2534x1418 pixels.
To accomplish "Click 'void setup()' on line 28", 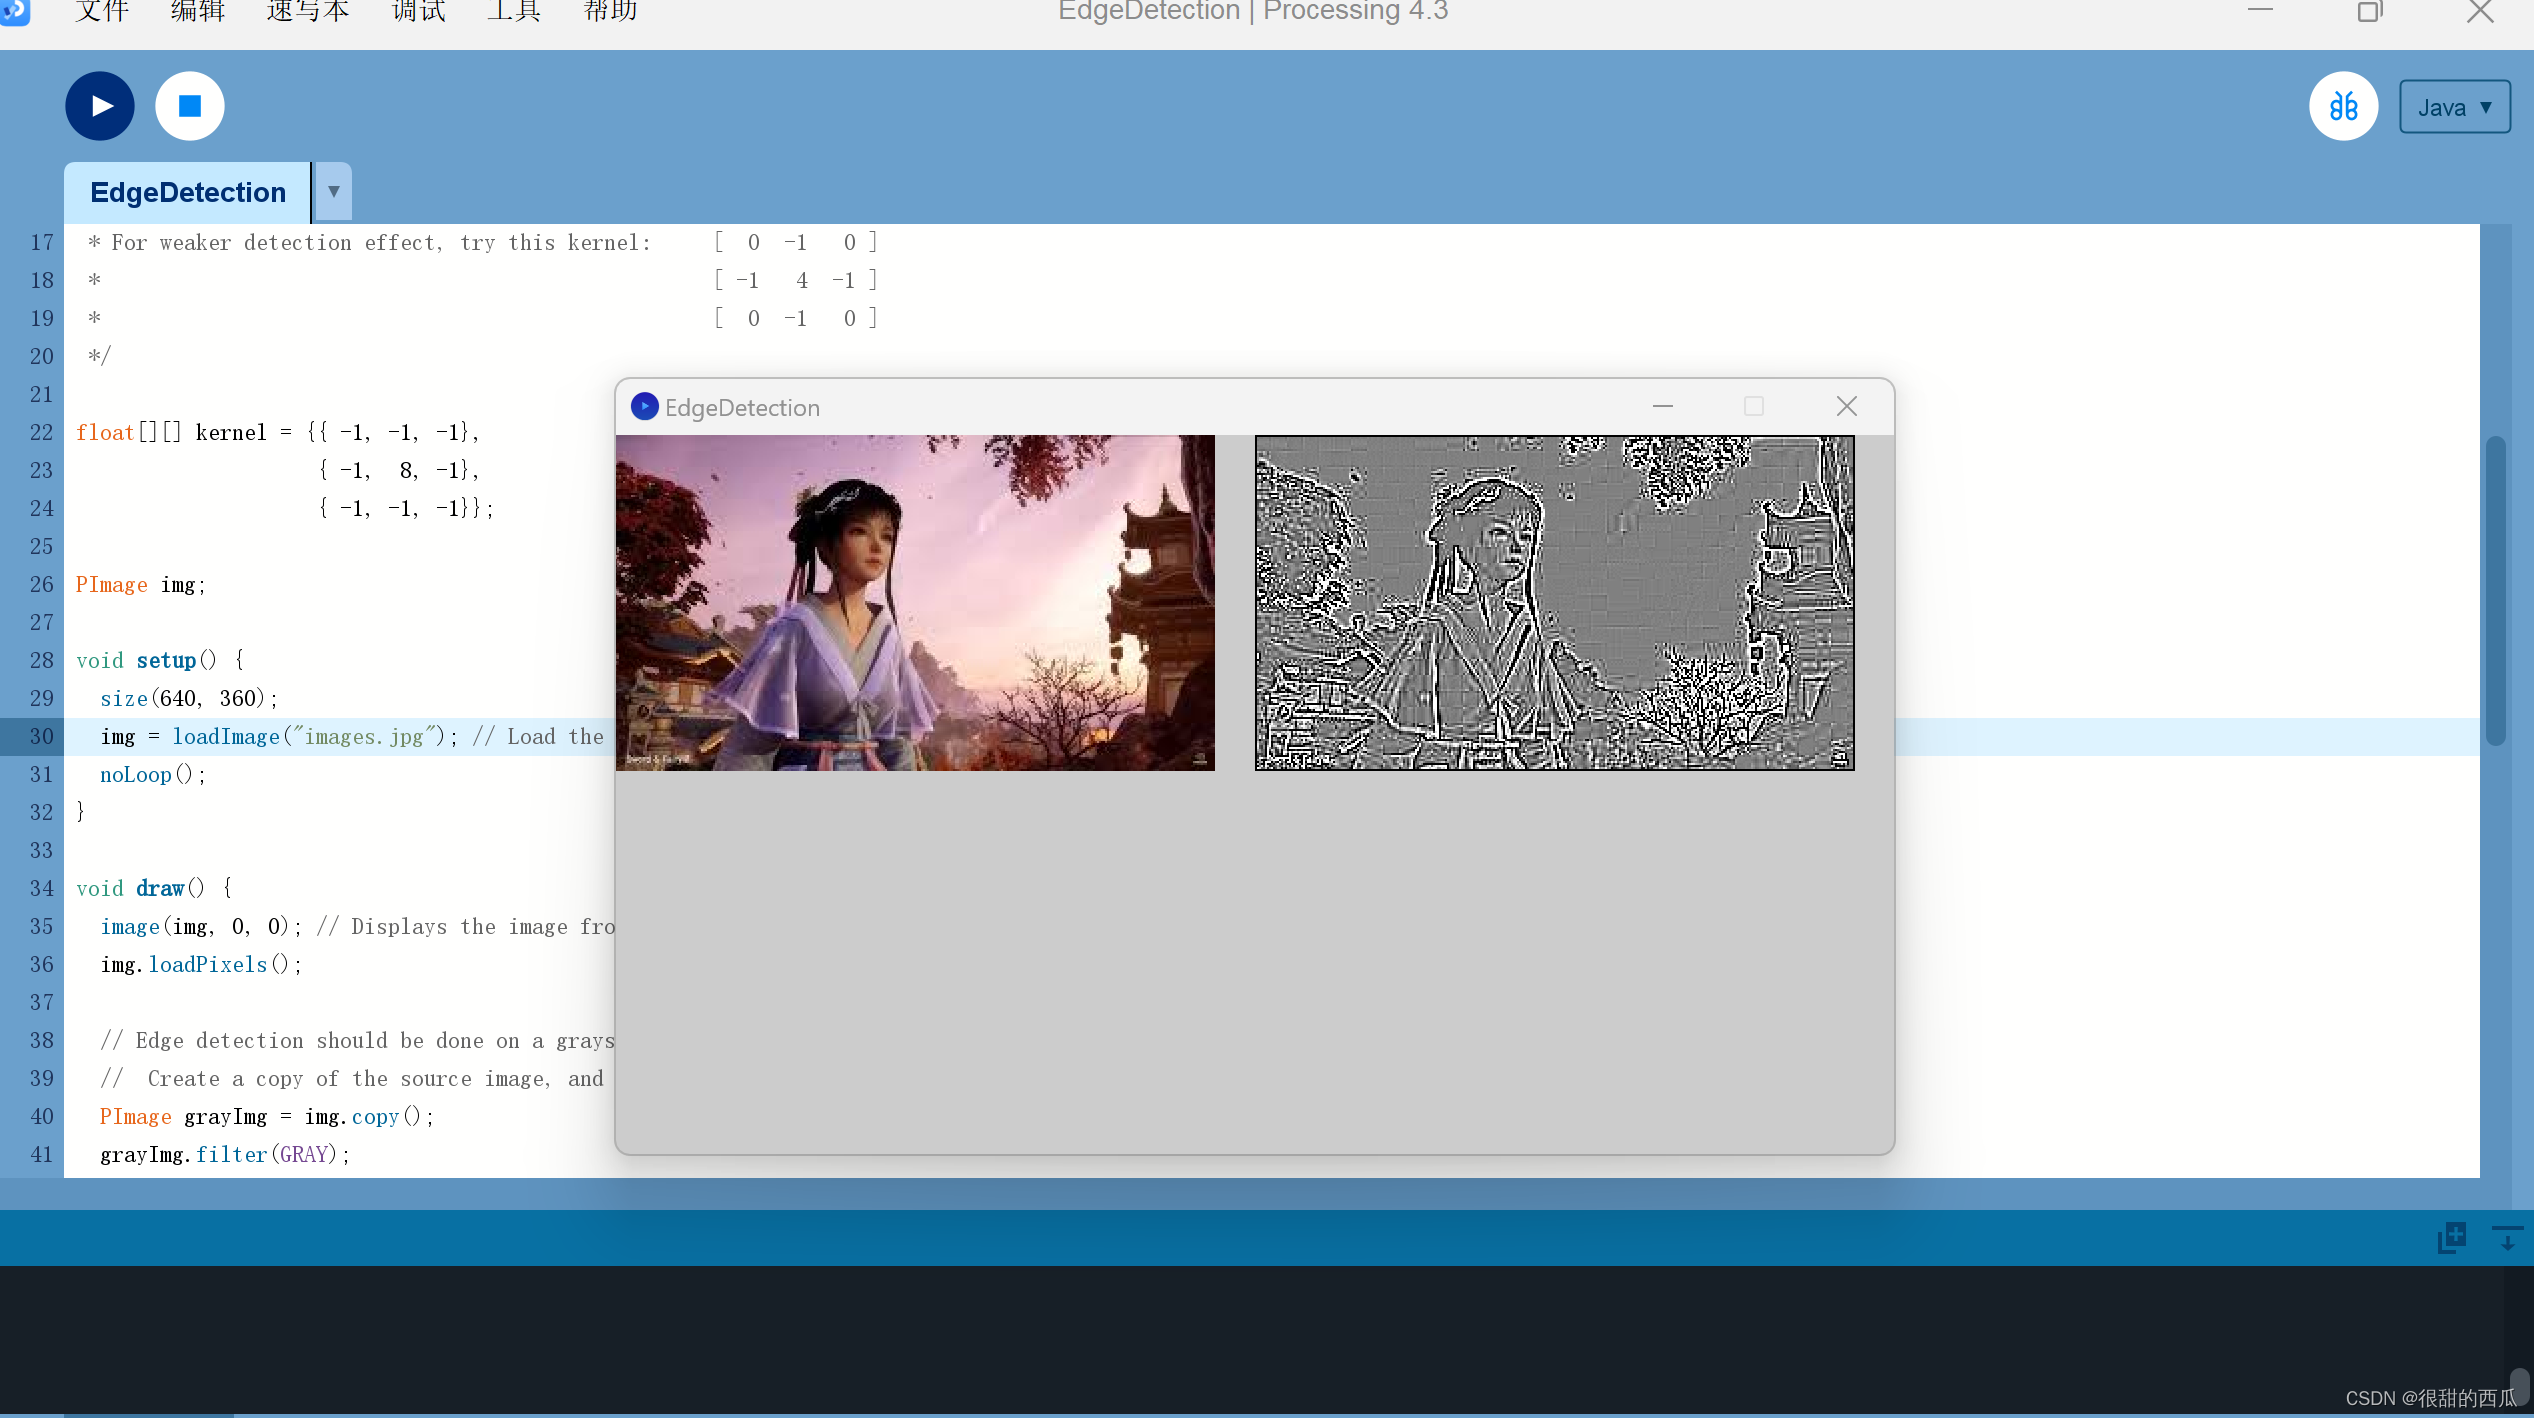I will pos(146,661).
